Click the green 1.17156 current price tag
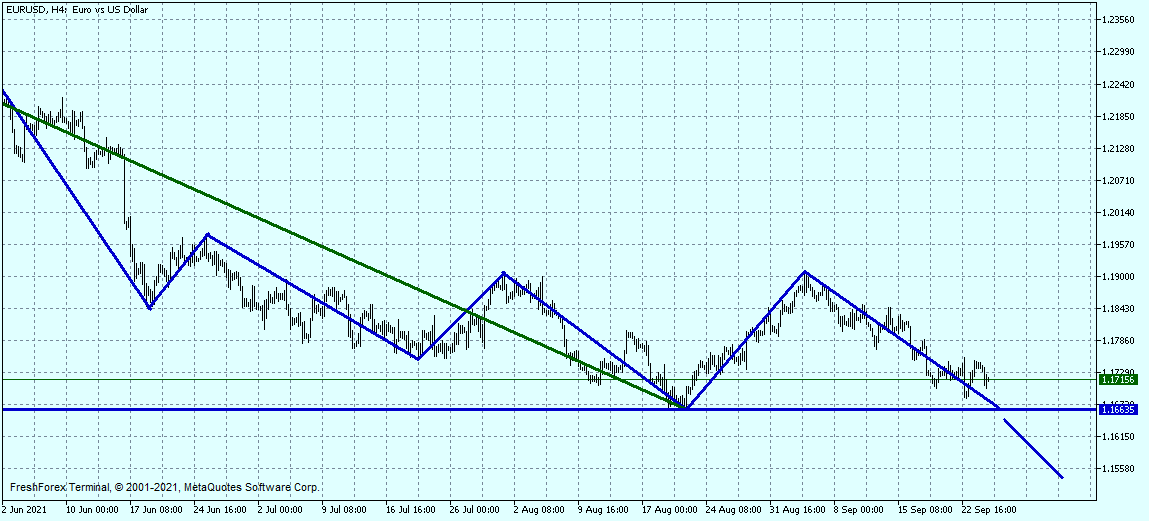1149x521 pixels. 1117,379
